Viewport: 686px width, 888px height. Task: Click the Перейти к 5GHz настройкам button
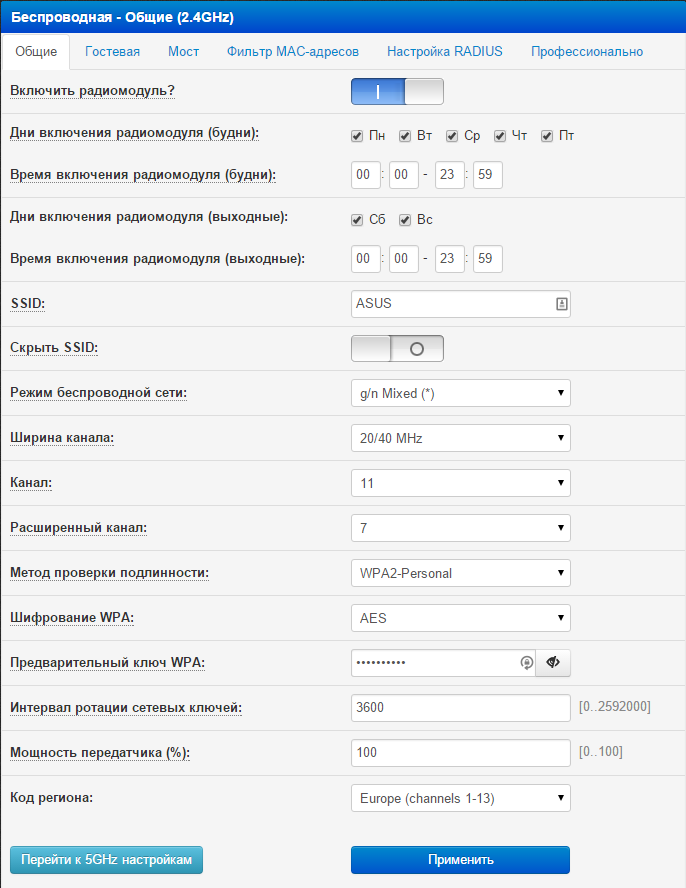pos(106,859)
